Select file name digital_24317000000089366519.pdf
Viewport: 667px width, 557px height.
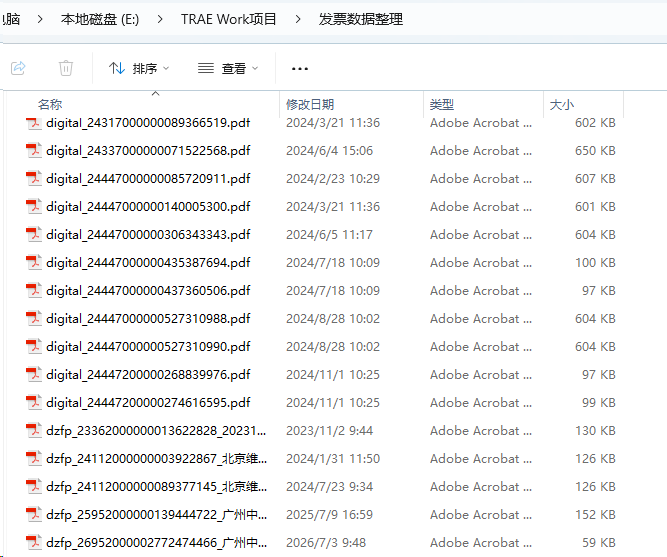(x=148, y=123)
